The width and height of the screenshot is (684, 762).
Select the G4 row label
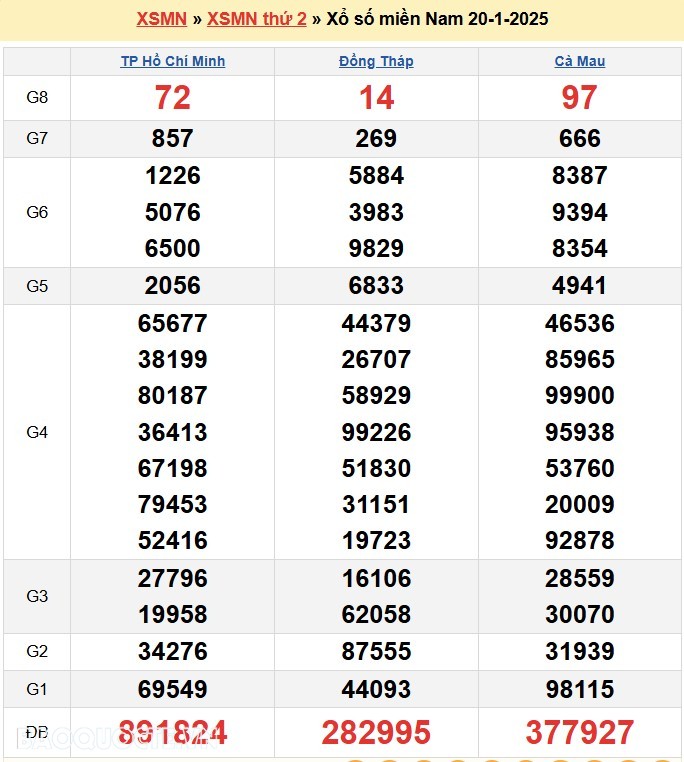point(37,432)
